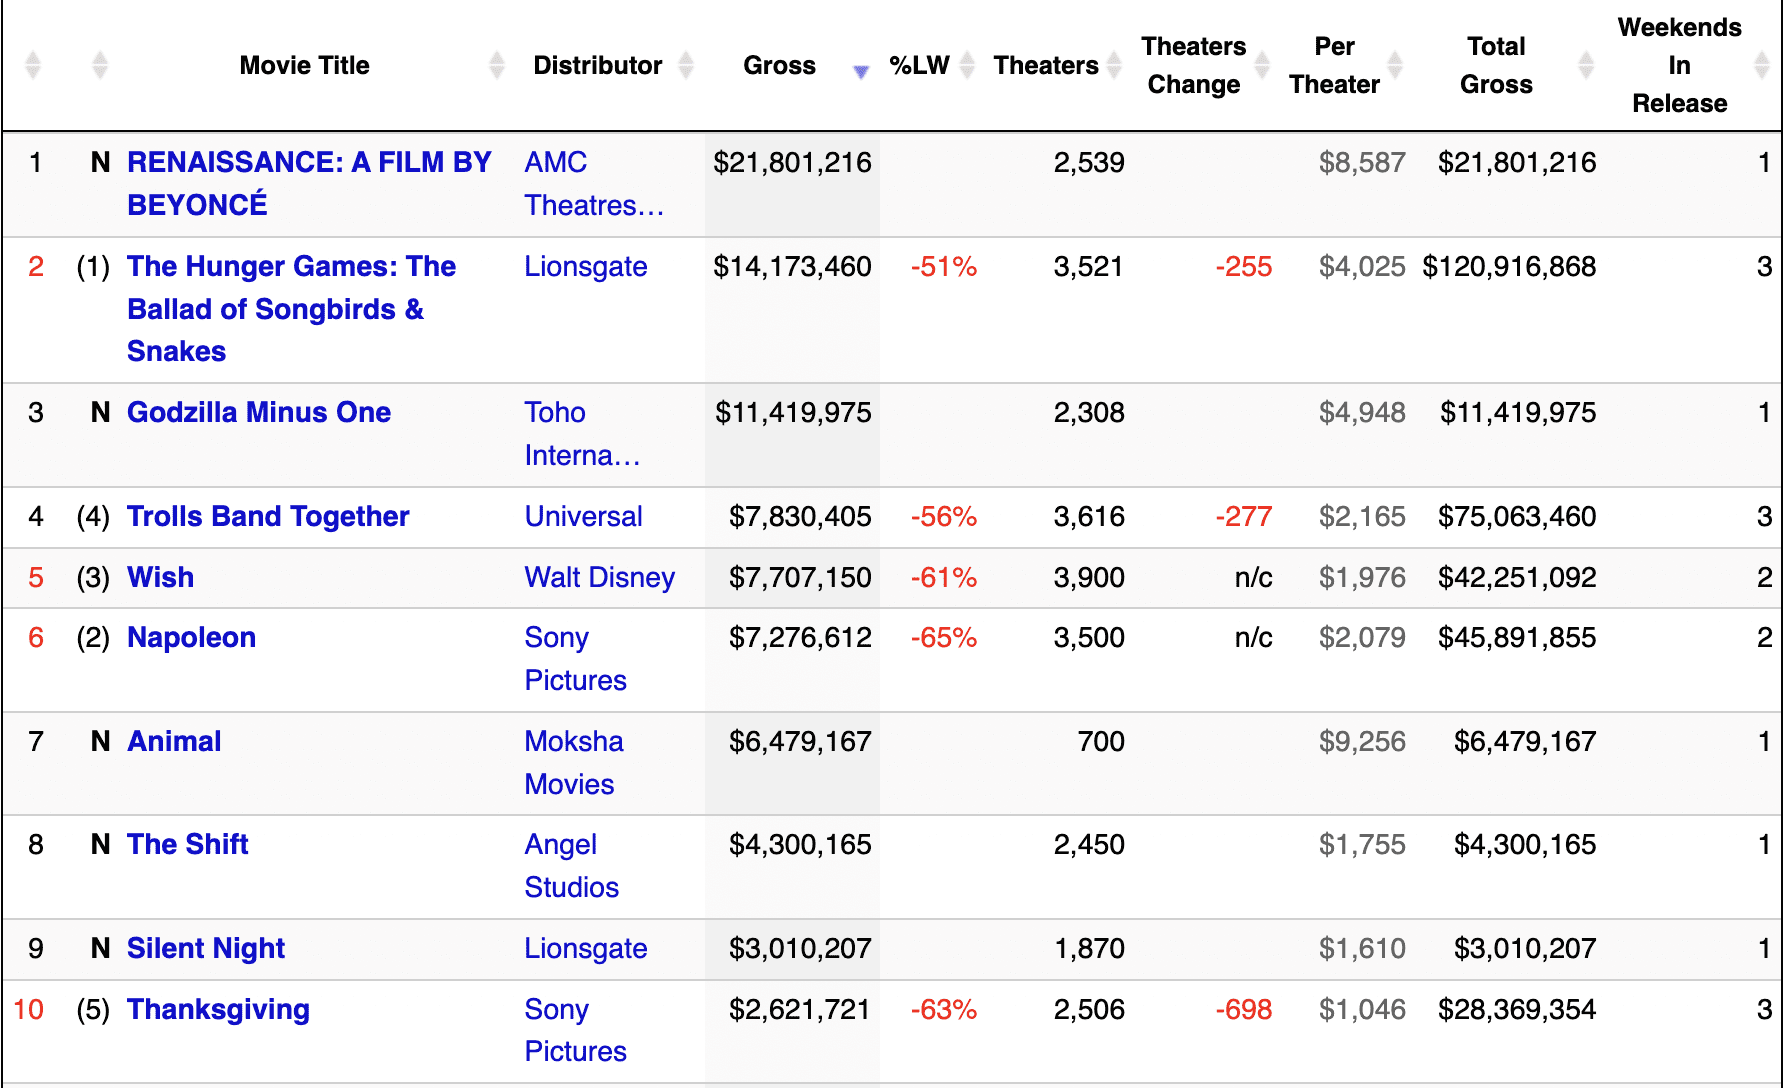
Task: Open The Shift movie link
Action: [x=187, y=844]
